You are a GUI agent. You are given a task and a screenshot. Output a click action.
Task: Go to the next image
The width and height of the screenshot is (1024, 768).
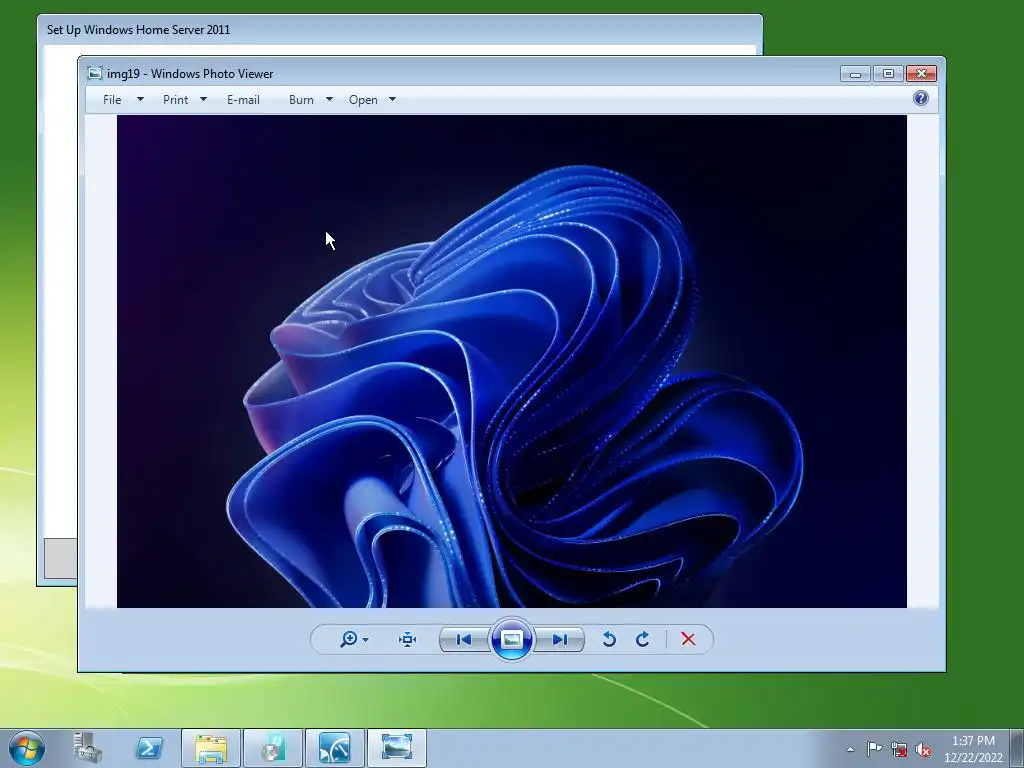click(560, 639)
